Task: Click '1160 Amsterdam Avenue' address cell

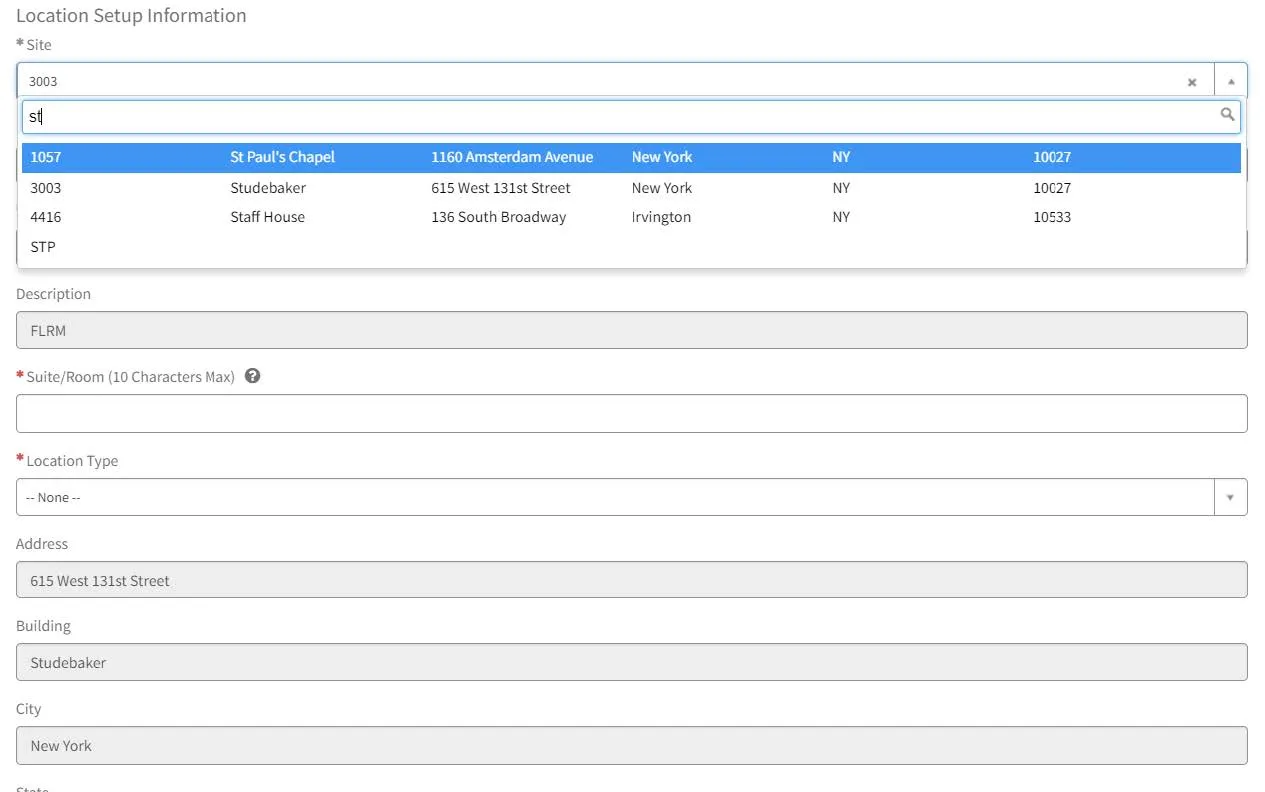Action: pyautogui.click(x=512, y=157)
